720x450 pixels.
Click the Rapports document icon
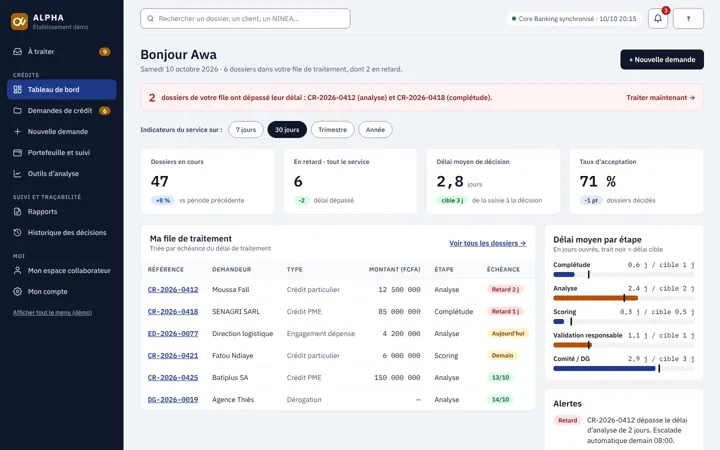pyautogui.click(x=17, y=212)
